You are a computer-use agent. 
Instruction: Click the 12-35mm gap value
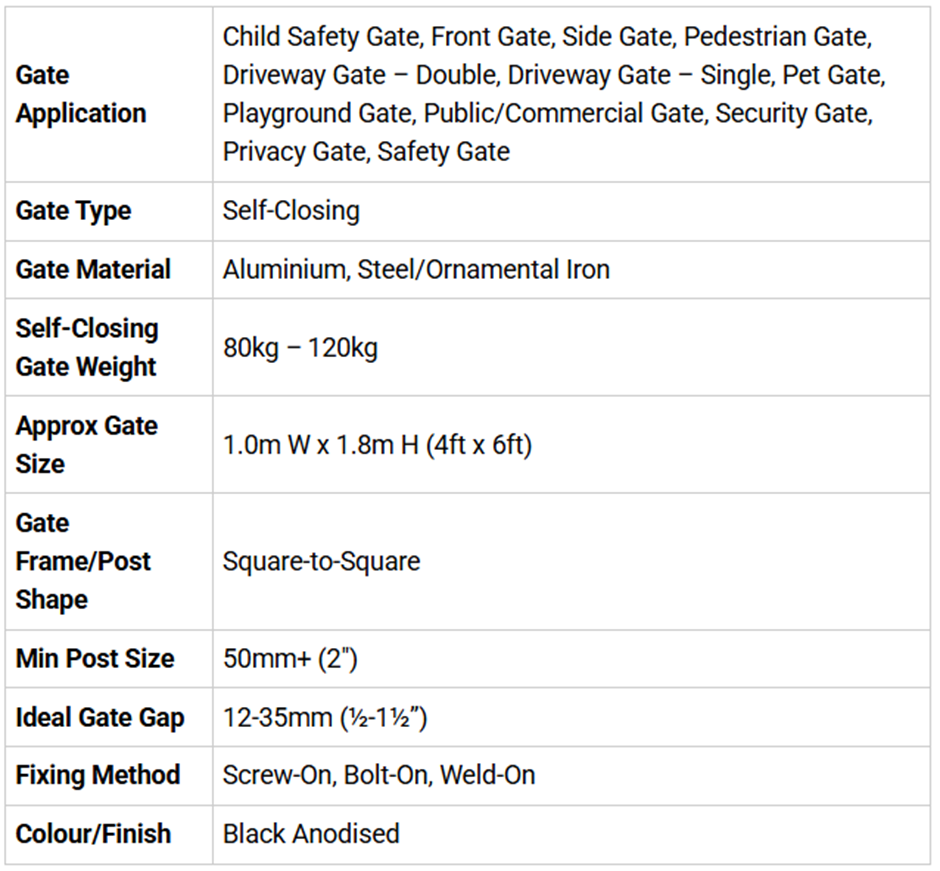tap(325, 717)
